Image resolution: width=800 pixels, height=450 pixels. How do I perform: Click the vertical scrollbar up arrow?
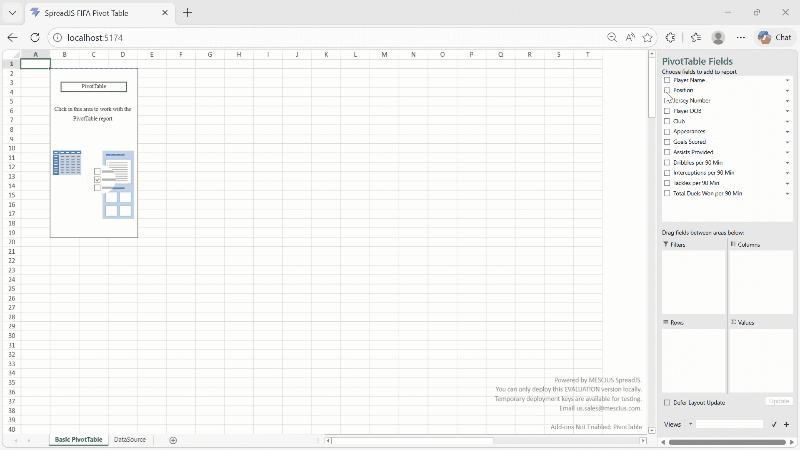652,54
